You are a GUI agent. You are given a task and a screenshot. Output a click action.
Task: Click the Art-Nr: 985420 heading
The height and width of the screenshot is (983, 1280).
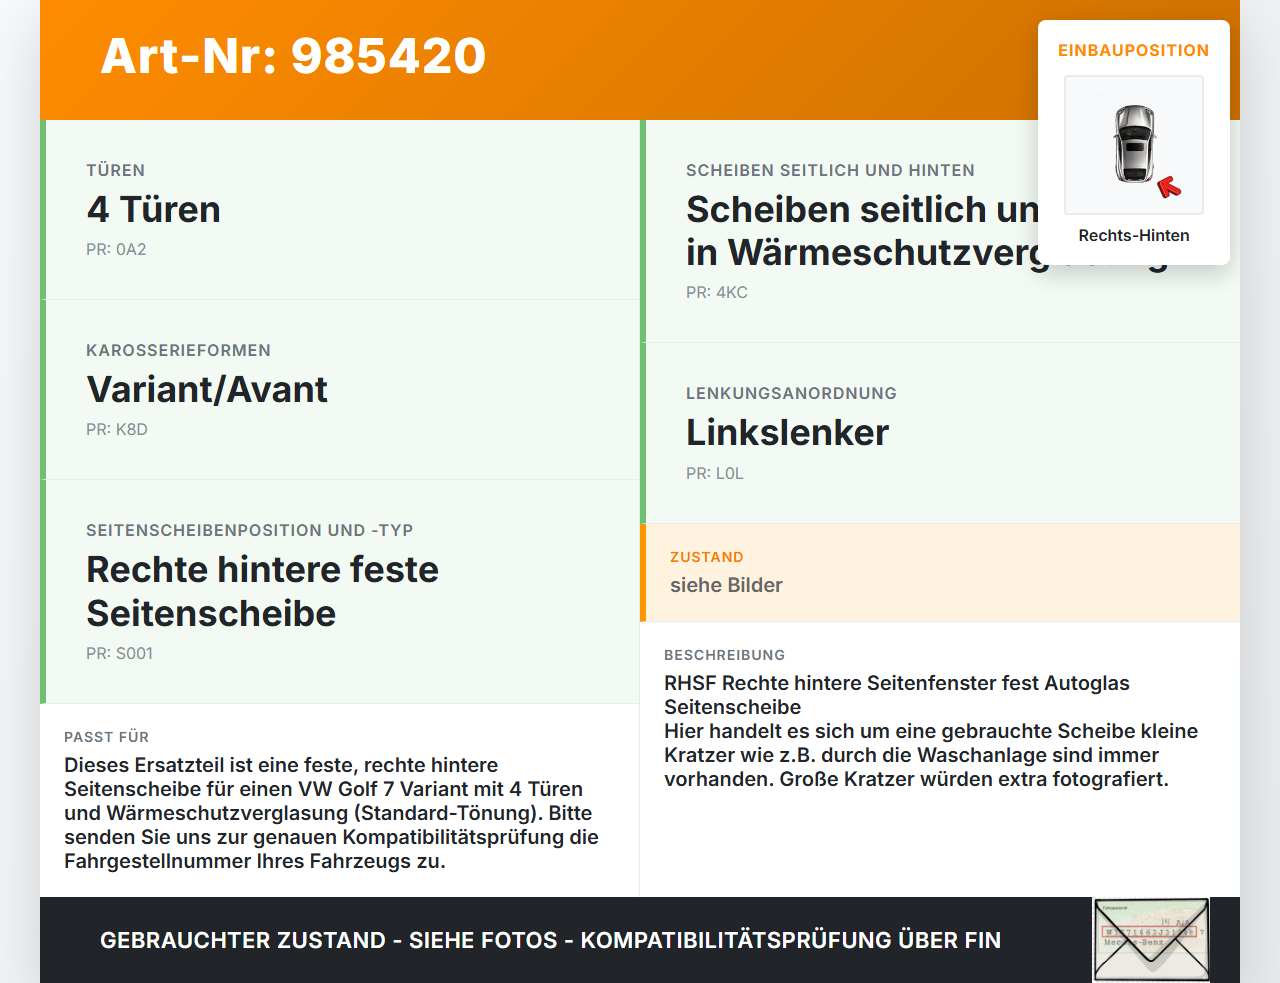(292, 57)
